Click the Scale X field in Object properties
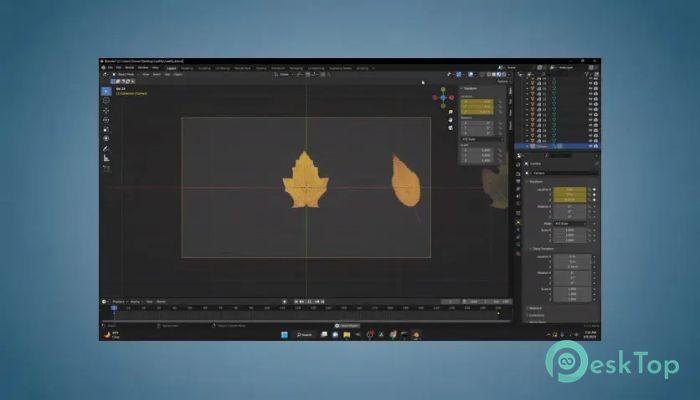 click(x=570, y=230)
